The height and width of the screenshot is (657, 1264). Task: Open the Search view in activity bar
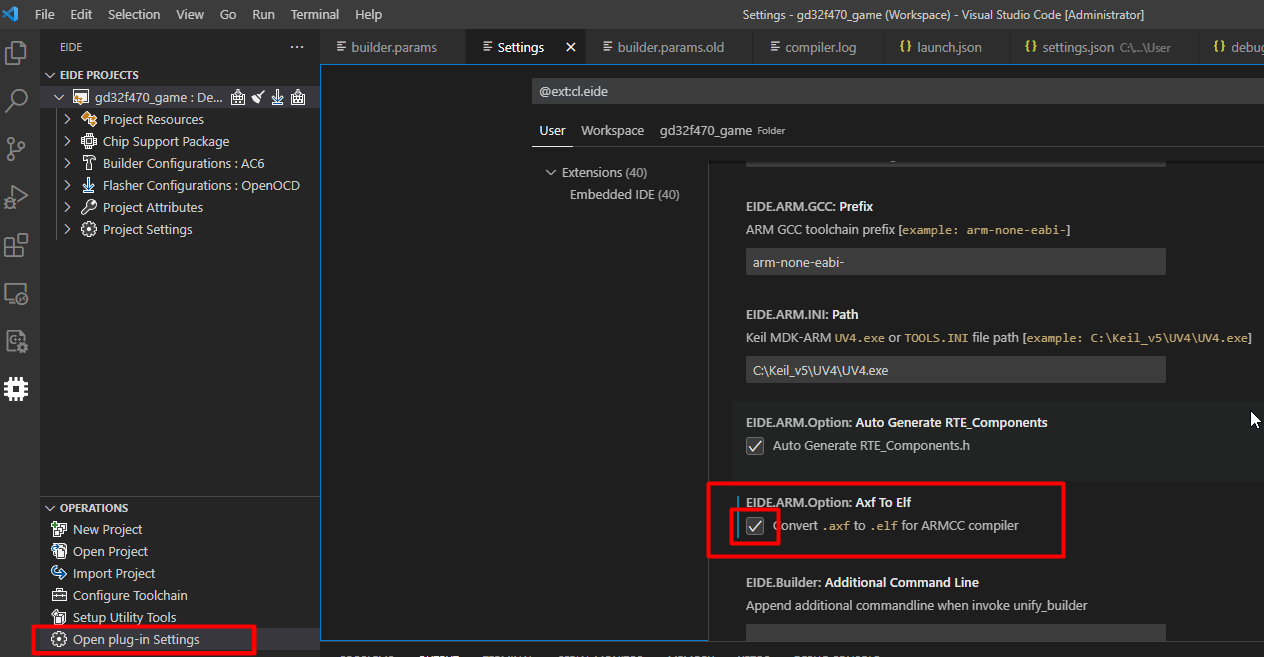(16, 101)
